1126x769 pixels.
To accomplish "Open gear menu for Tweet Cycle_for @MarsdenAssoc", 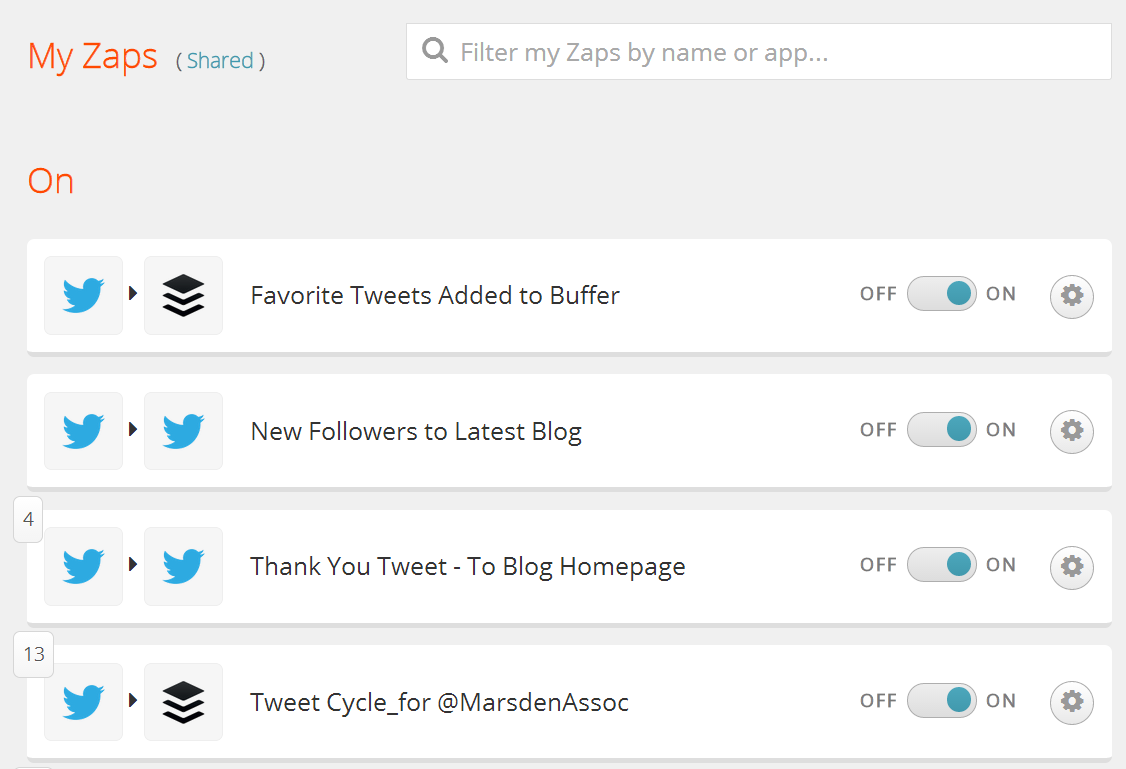I will point(1071,702).
